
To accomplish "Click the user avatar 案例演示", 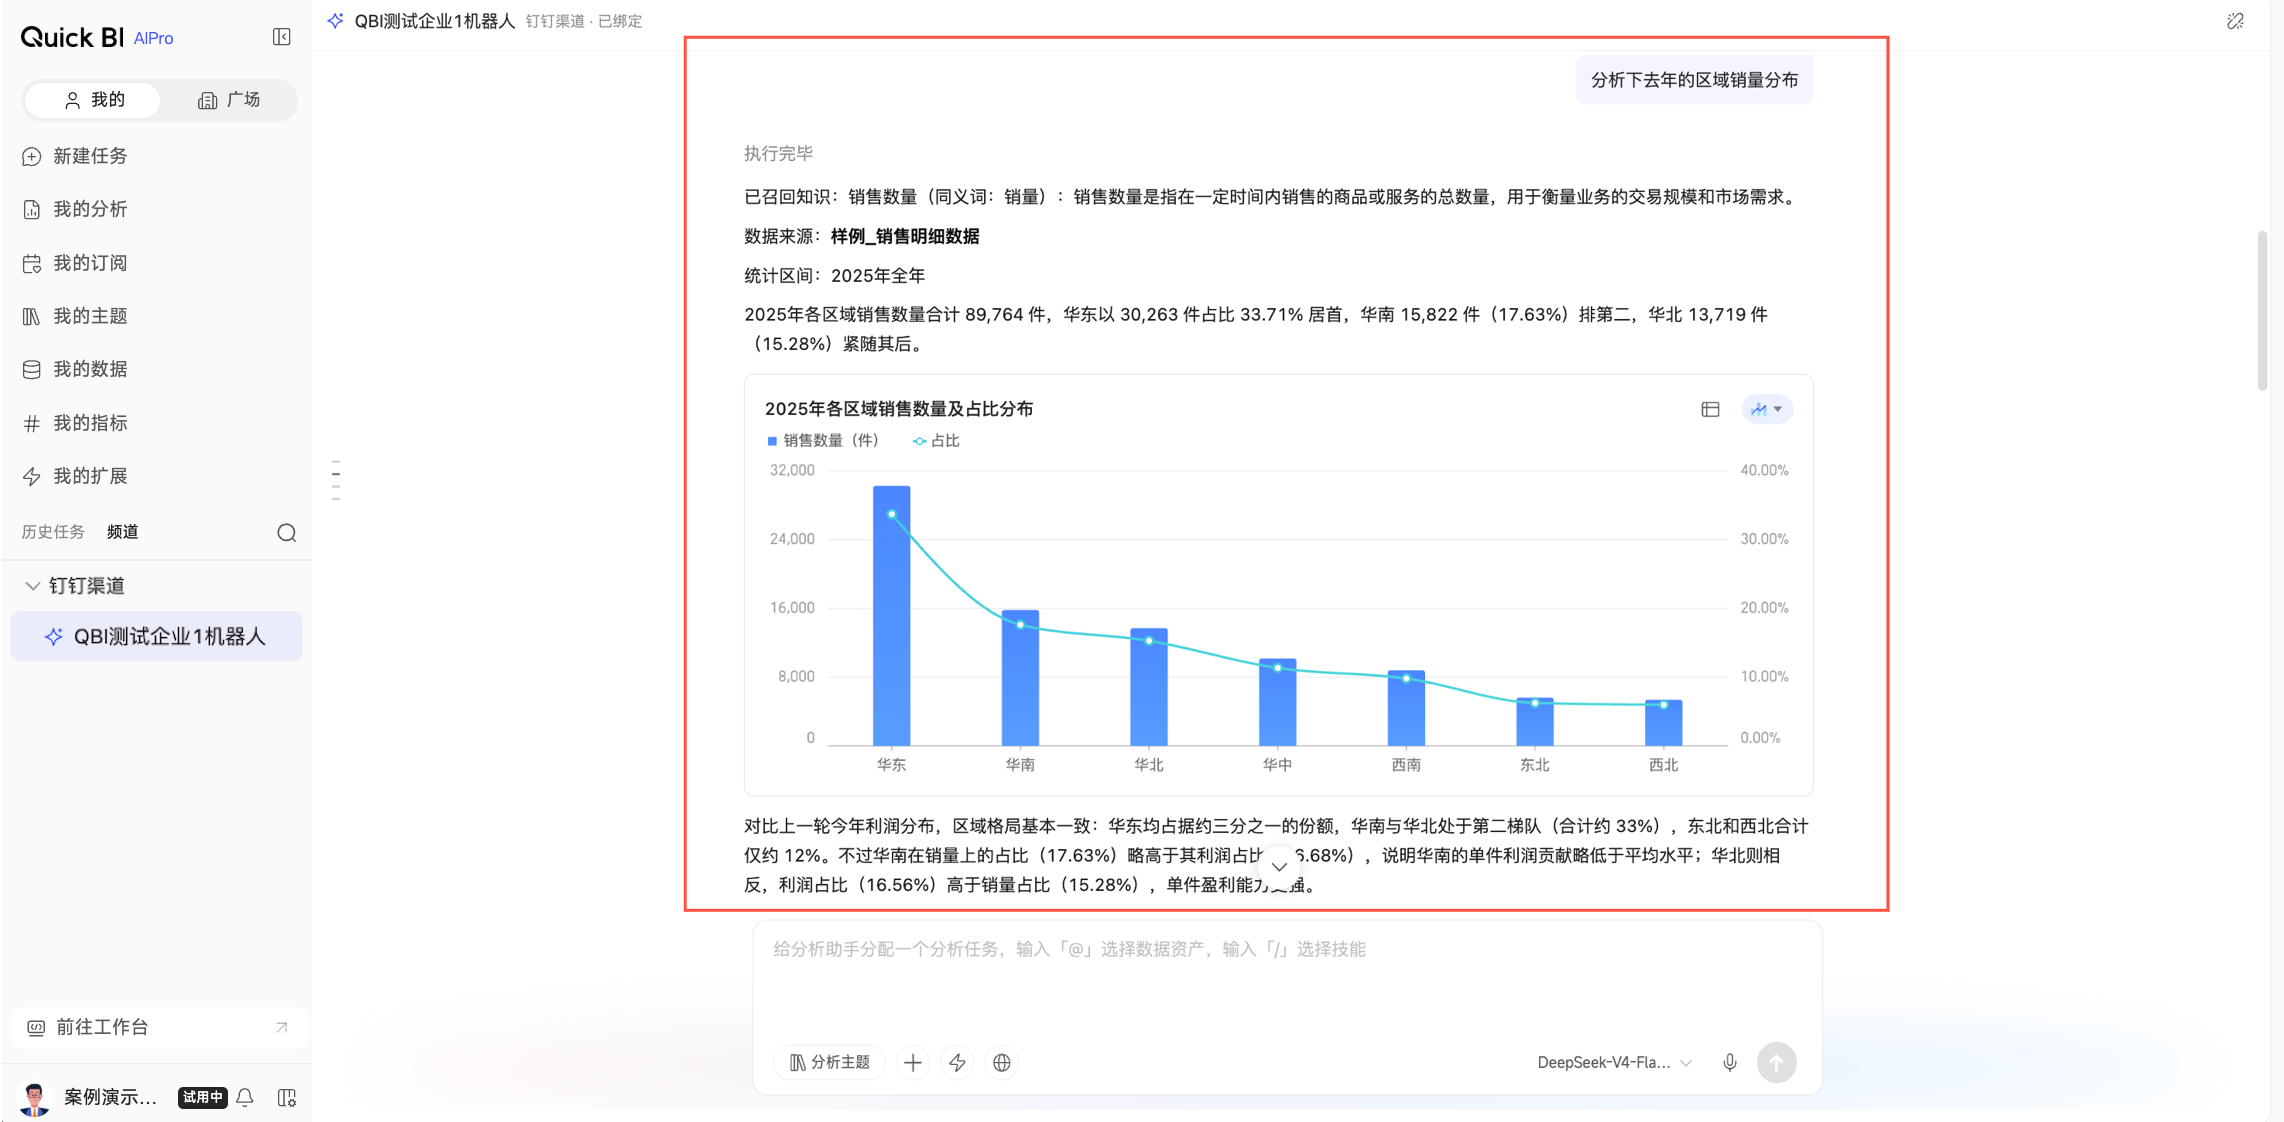I will point(35,1098).
